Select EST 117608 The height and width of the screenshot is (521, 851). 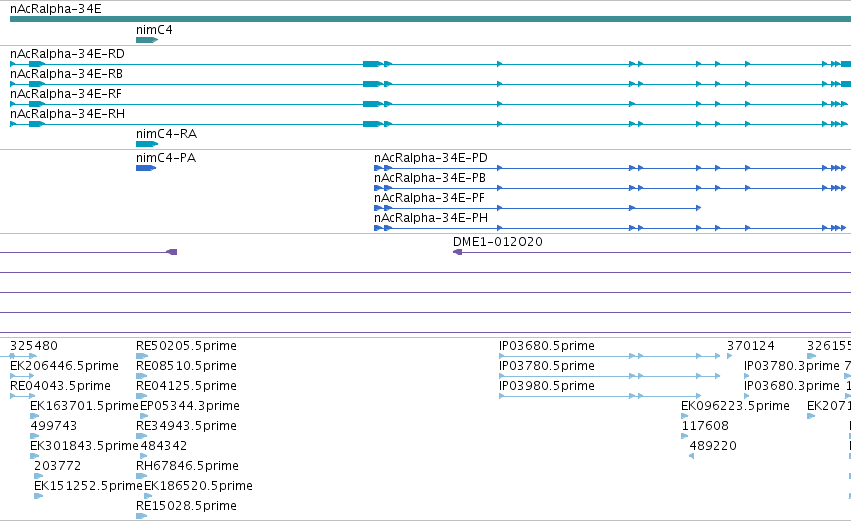point(705,426)
